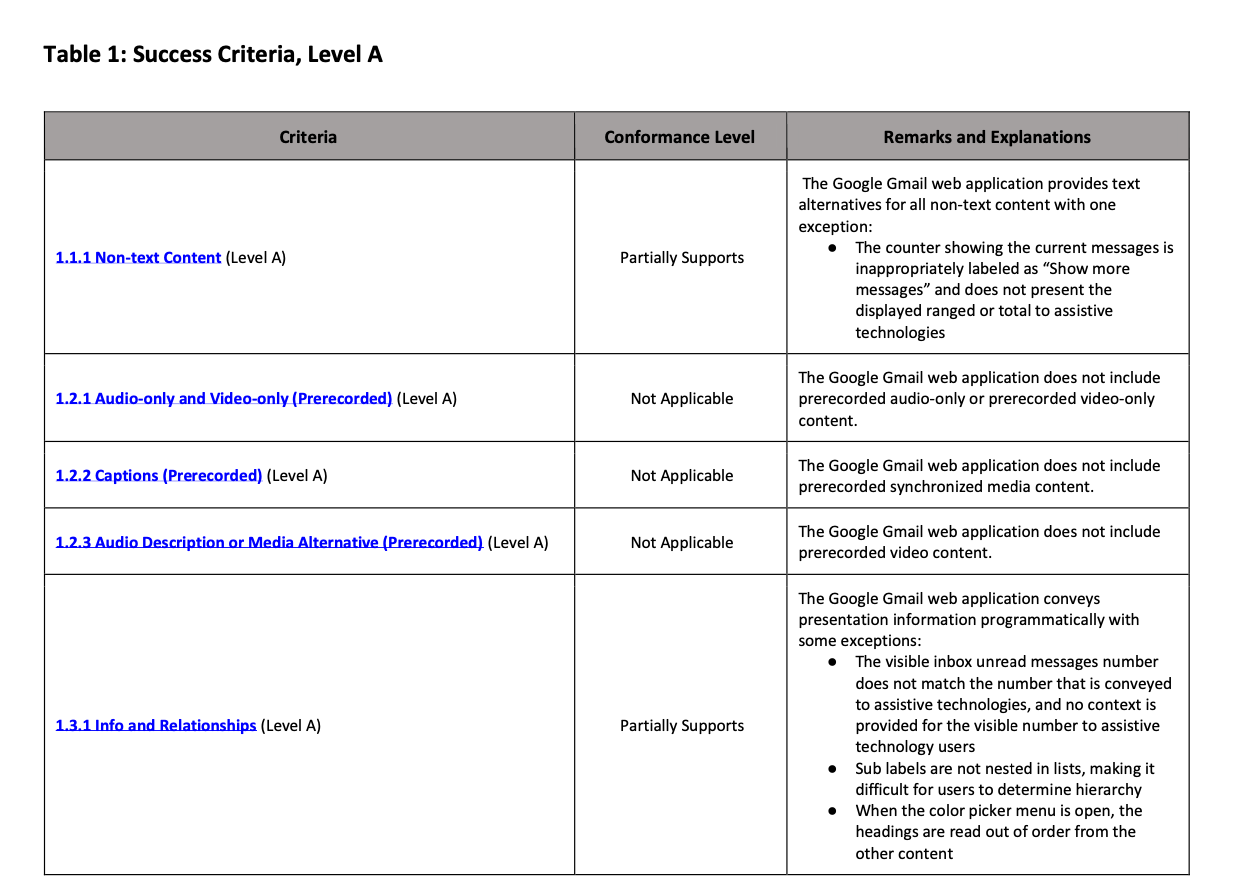The image size is (1235, 884).
Task: Select the Conformance Level column header
Action: [x=679, y=137]
